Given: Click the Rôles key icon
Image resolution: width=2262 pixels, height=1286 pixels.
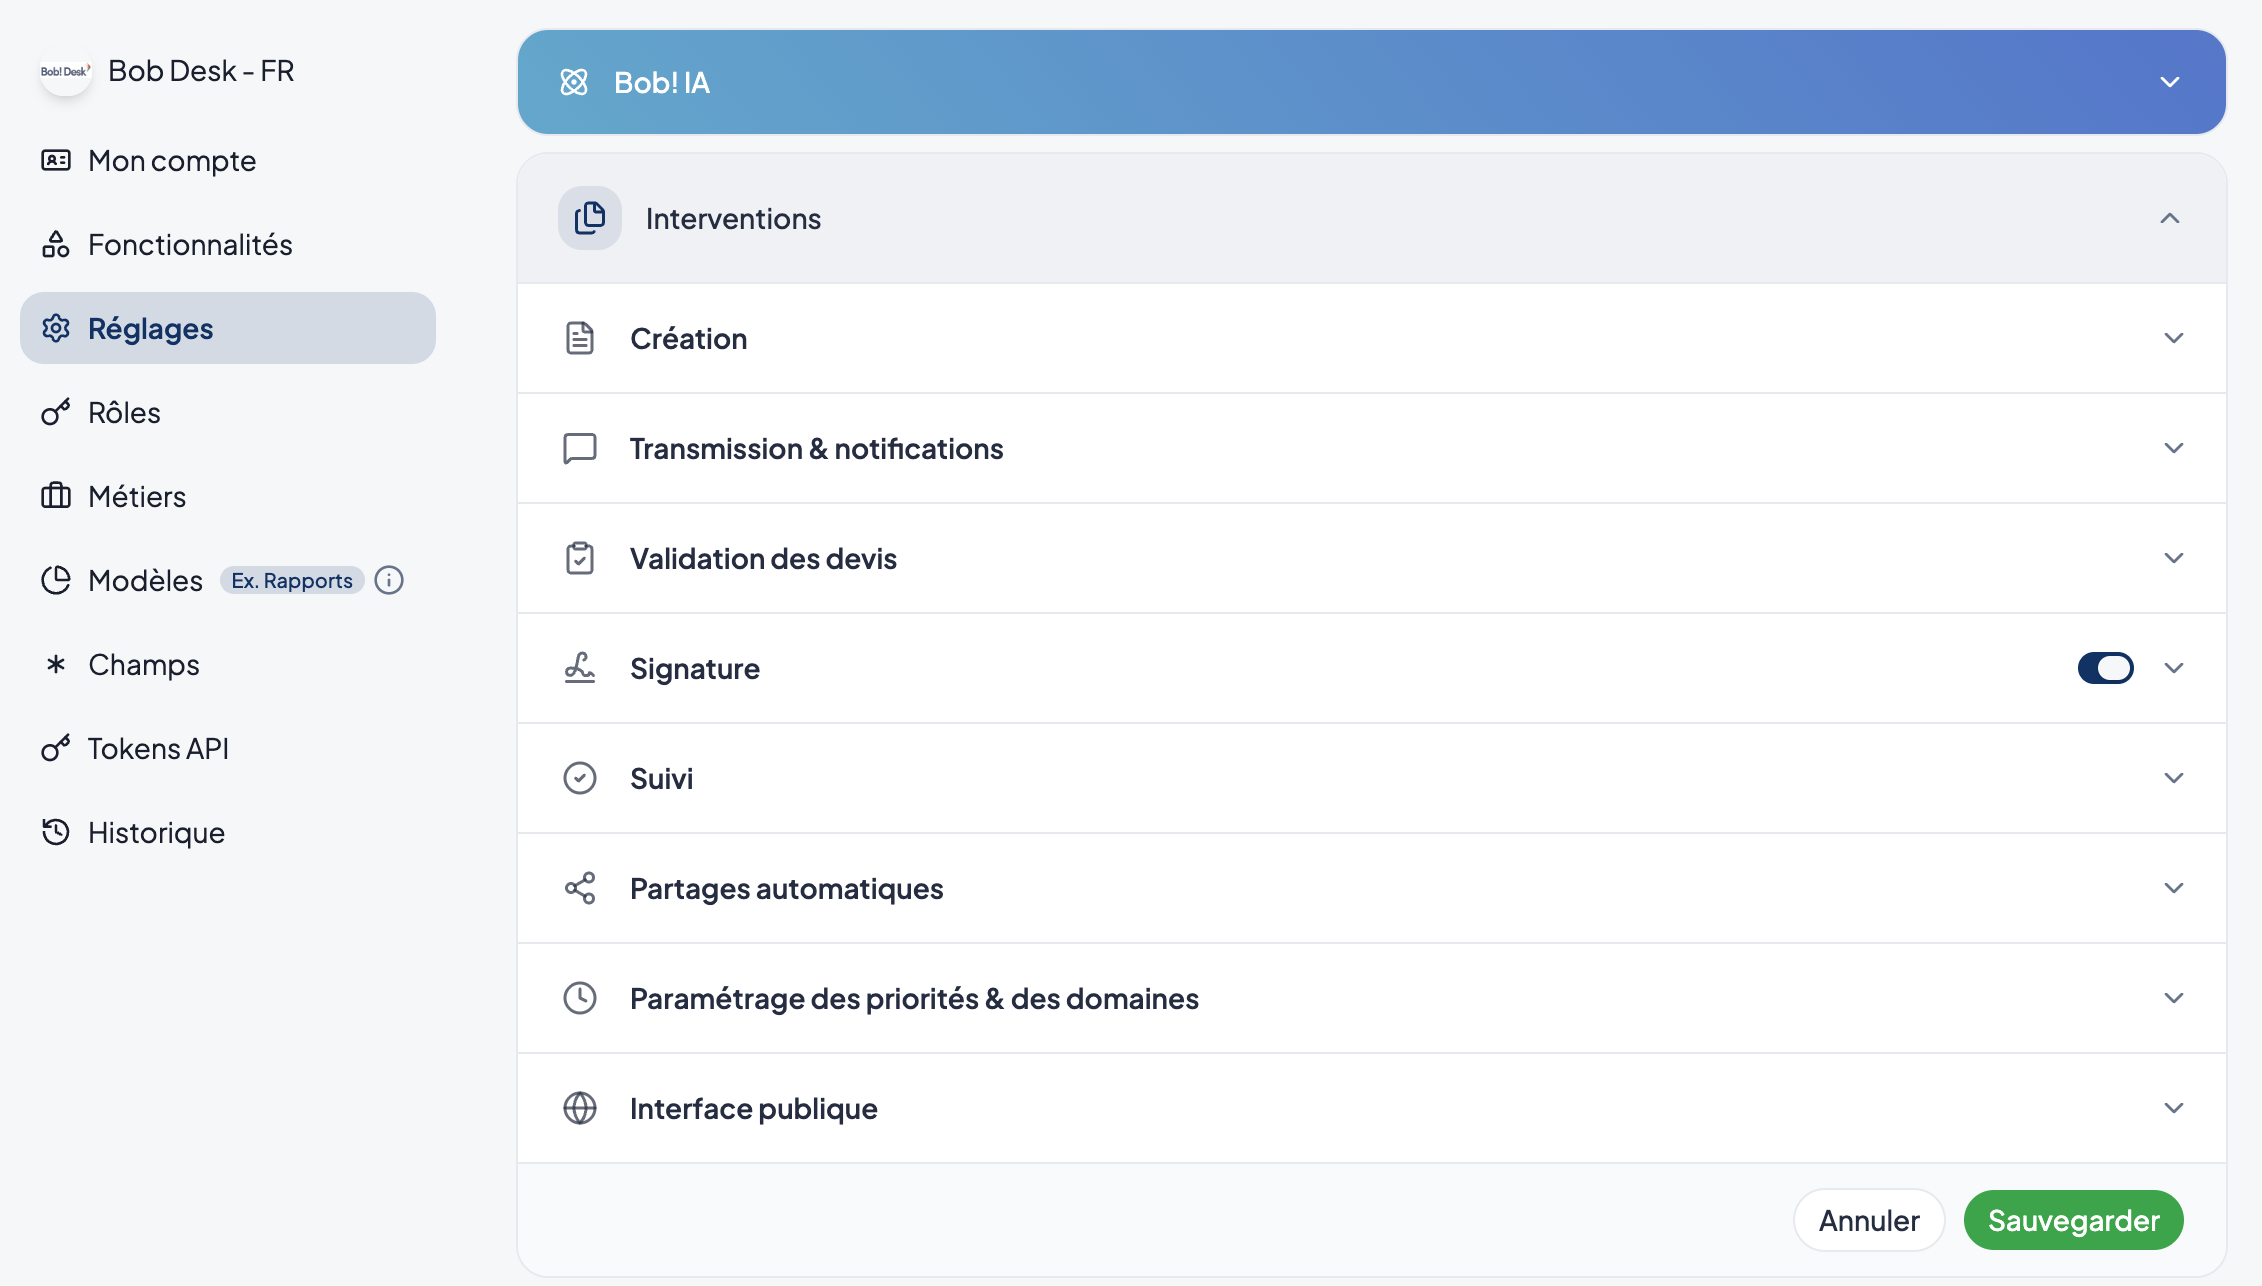Looking at the screenshot, I should pyautogui.click(x=56, y=412).
